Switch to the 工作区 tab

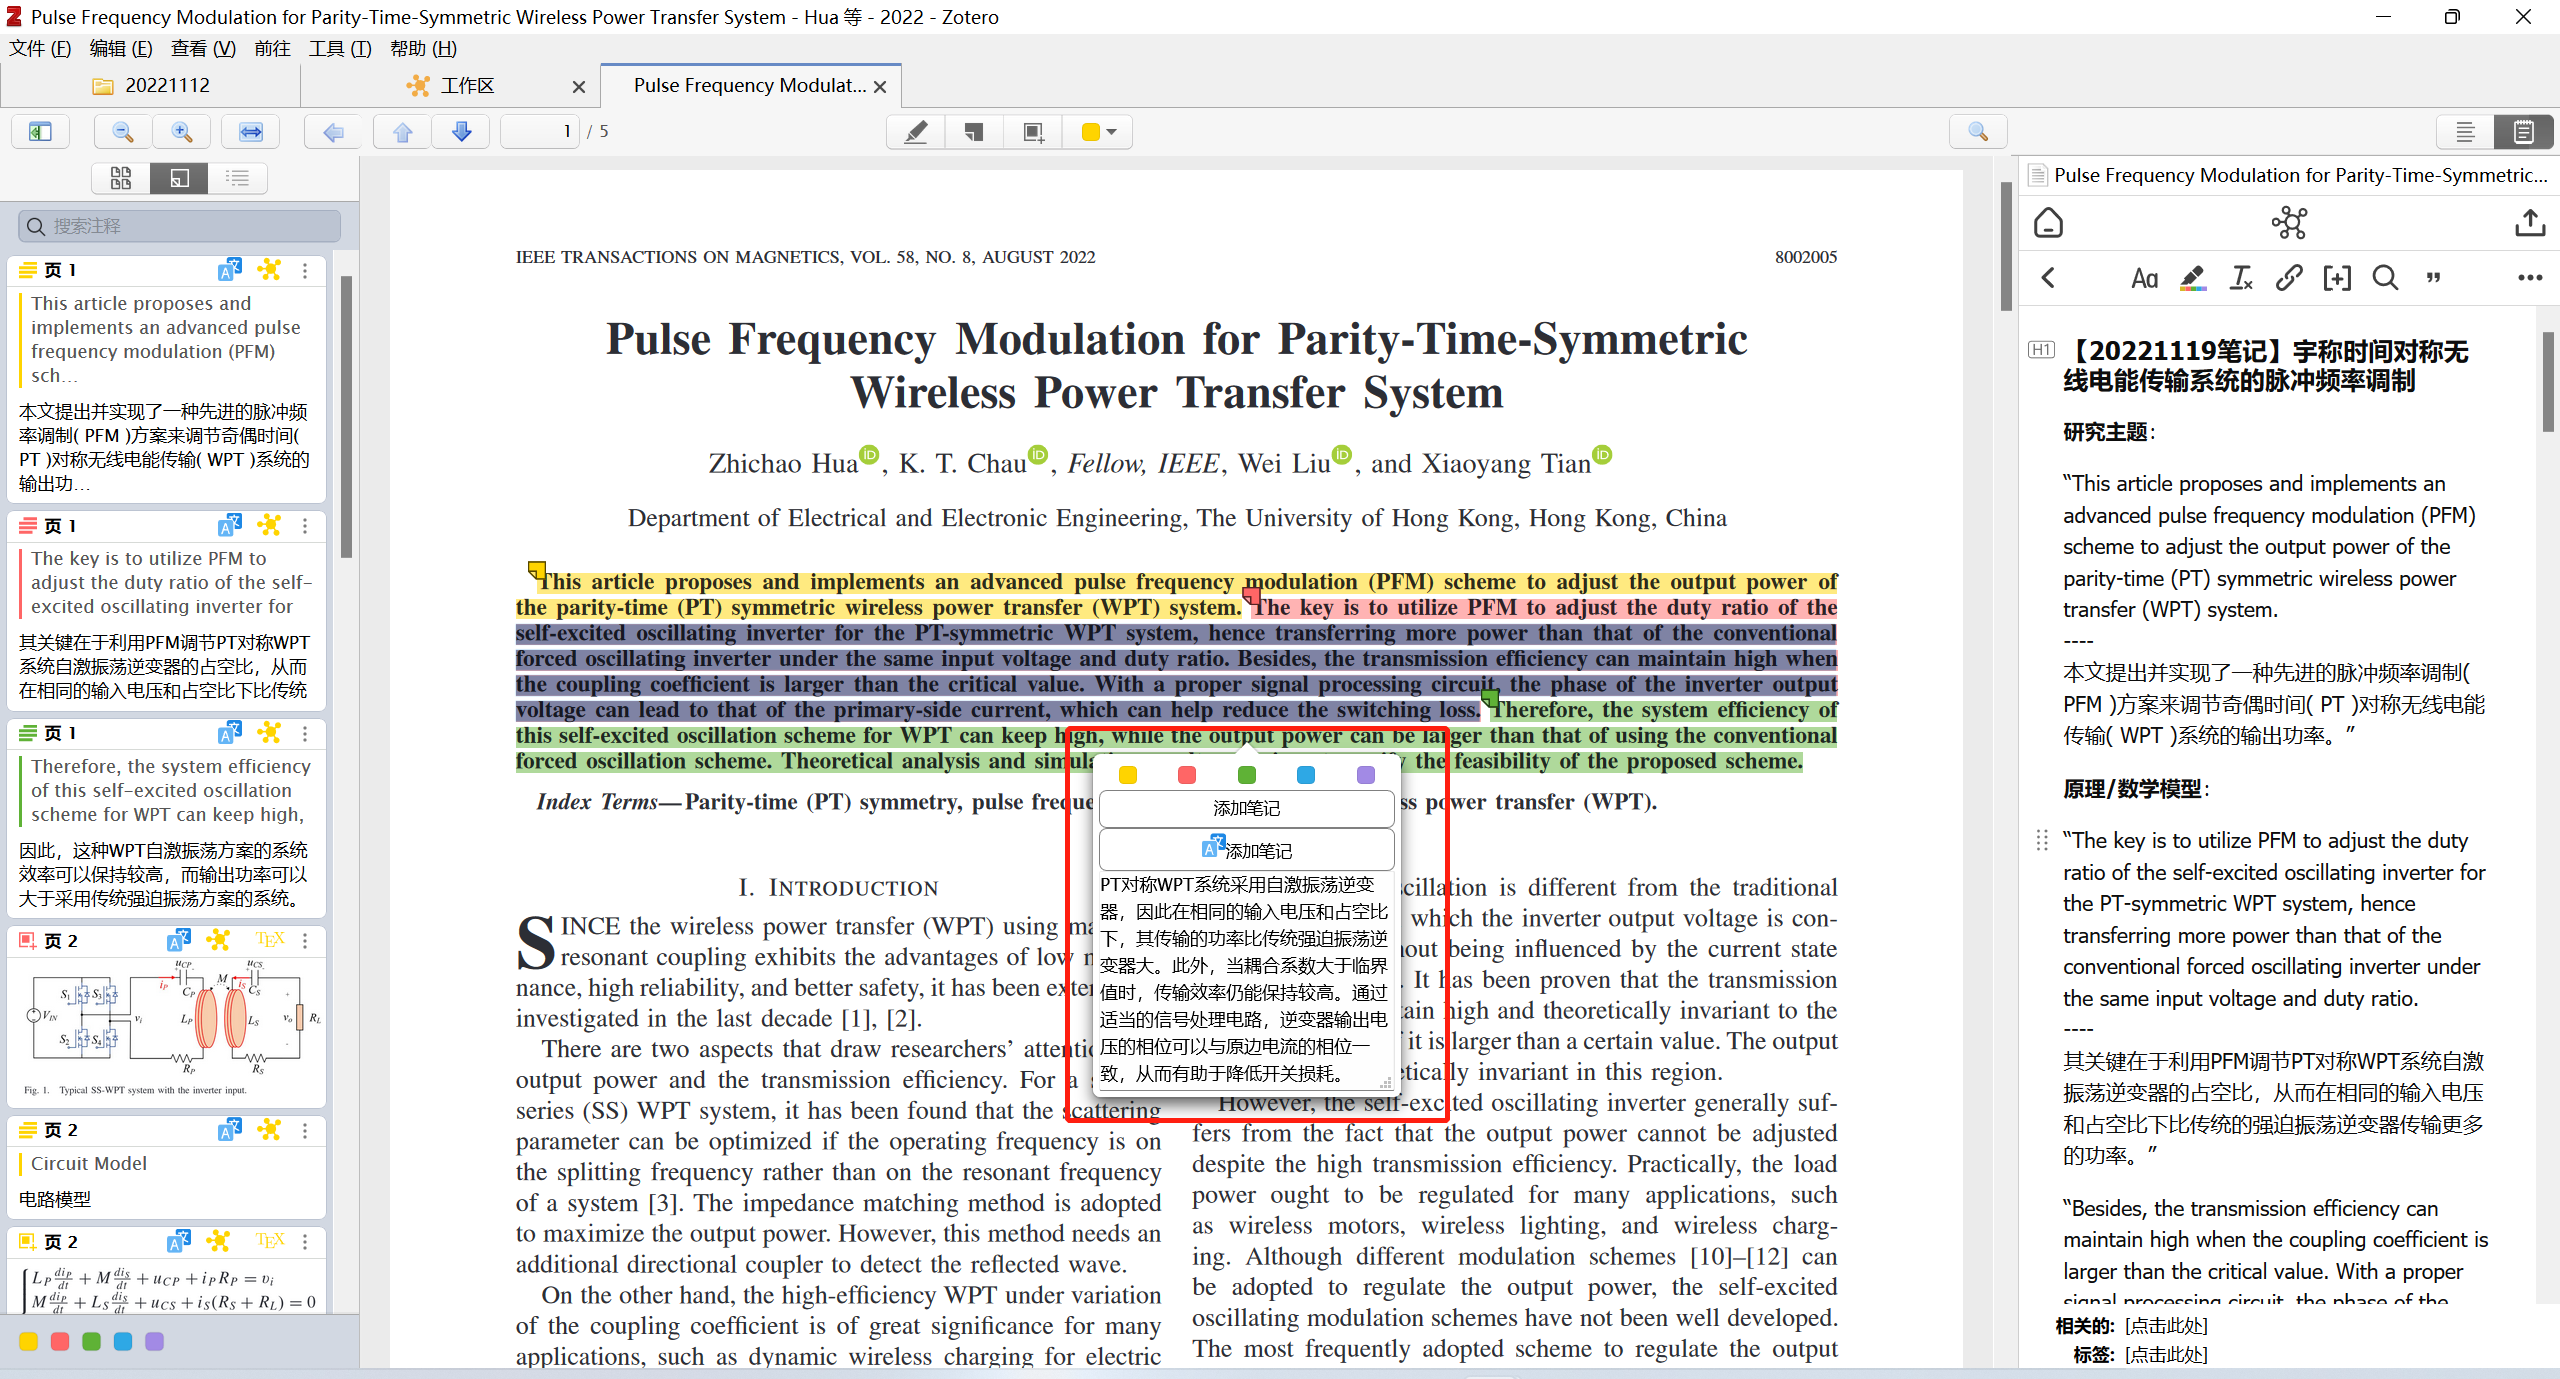[467, 86]
